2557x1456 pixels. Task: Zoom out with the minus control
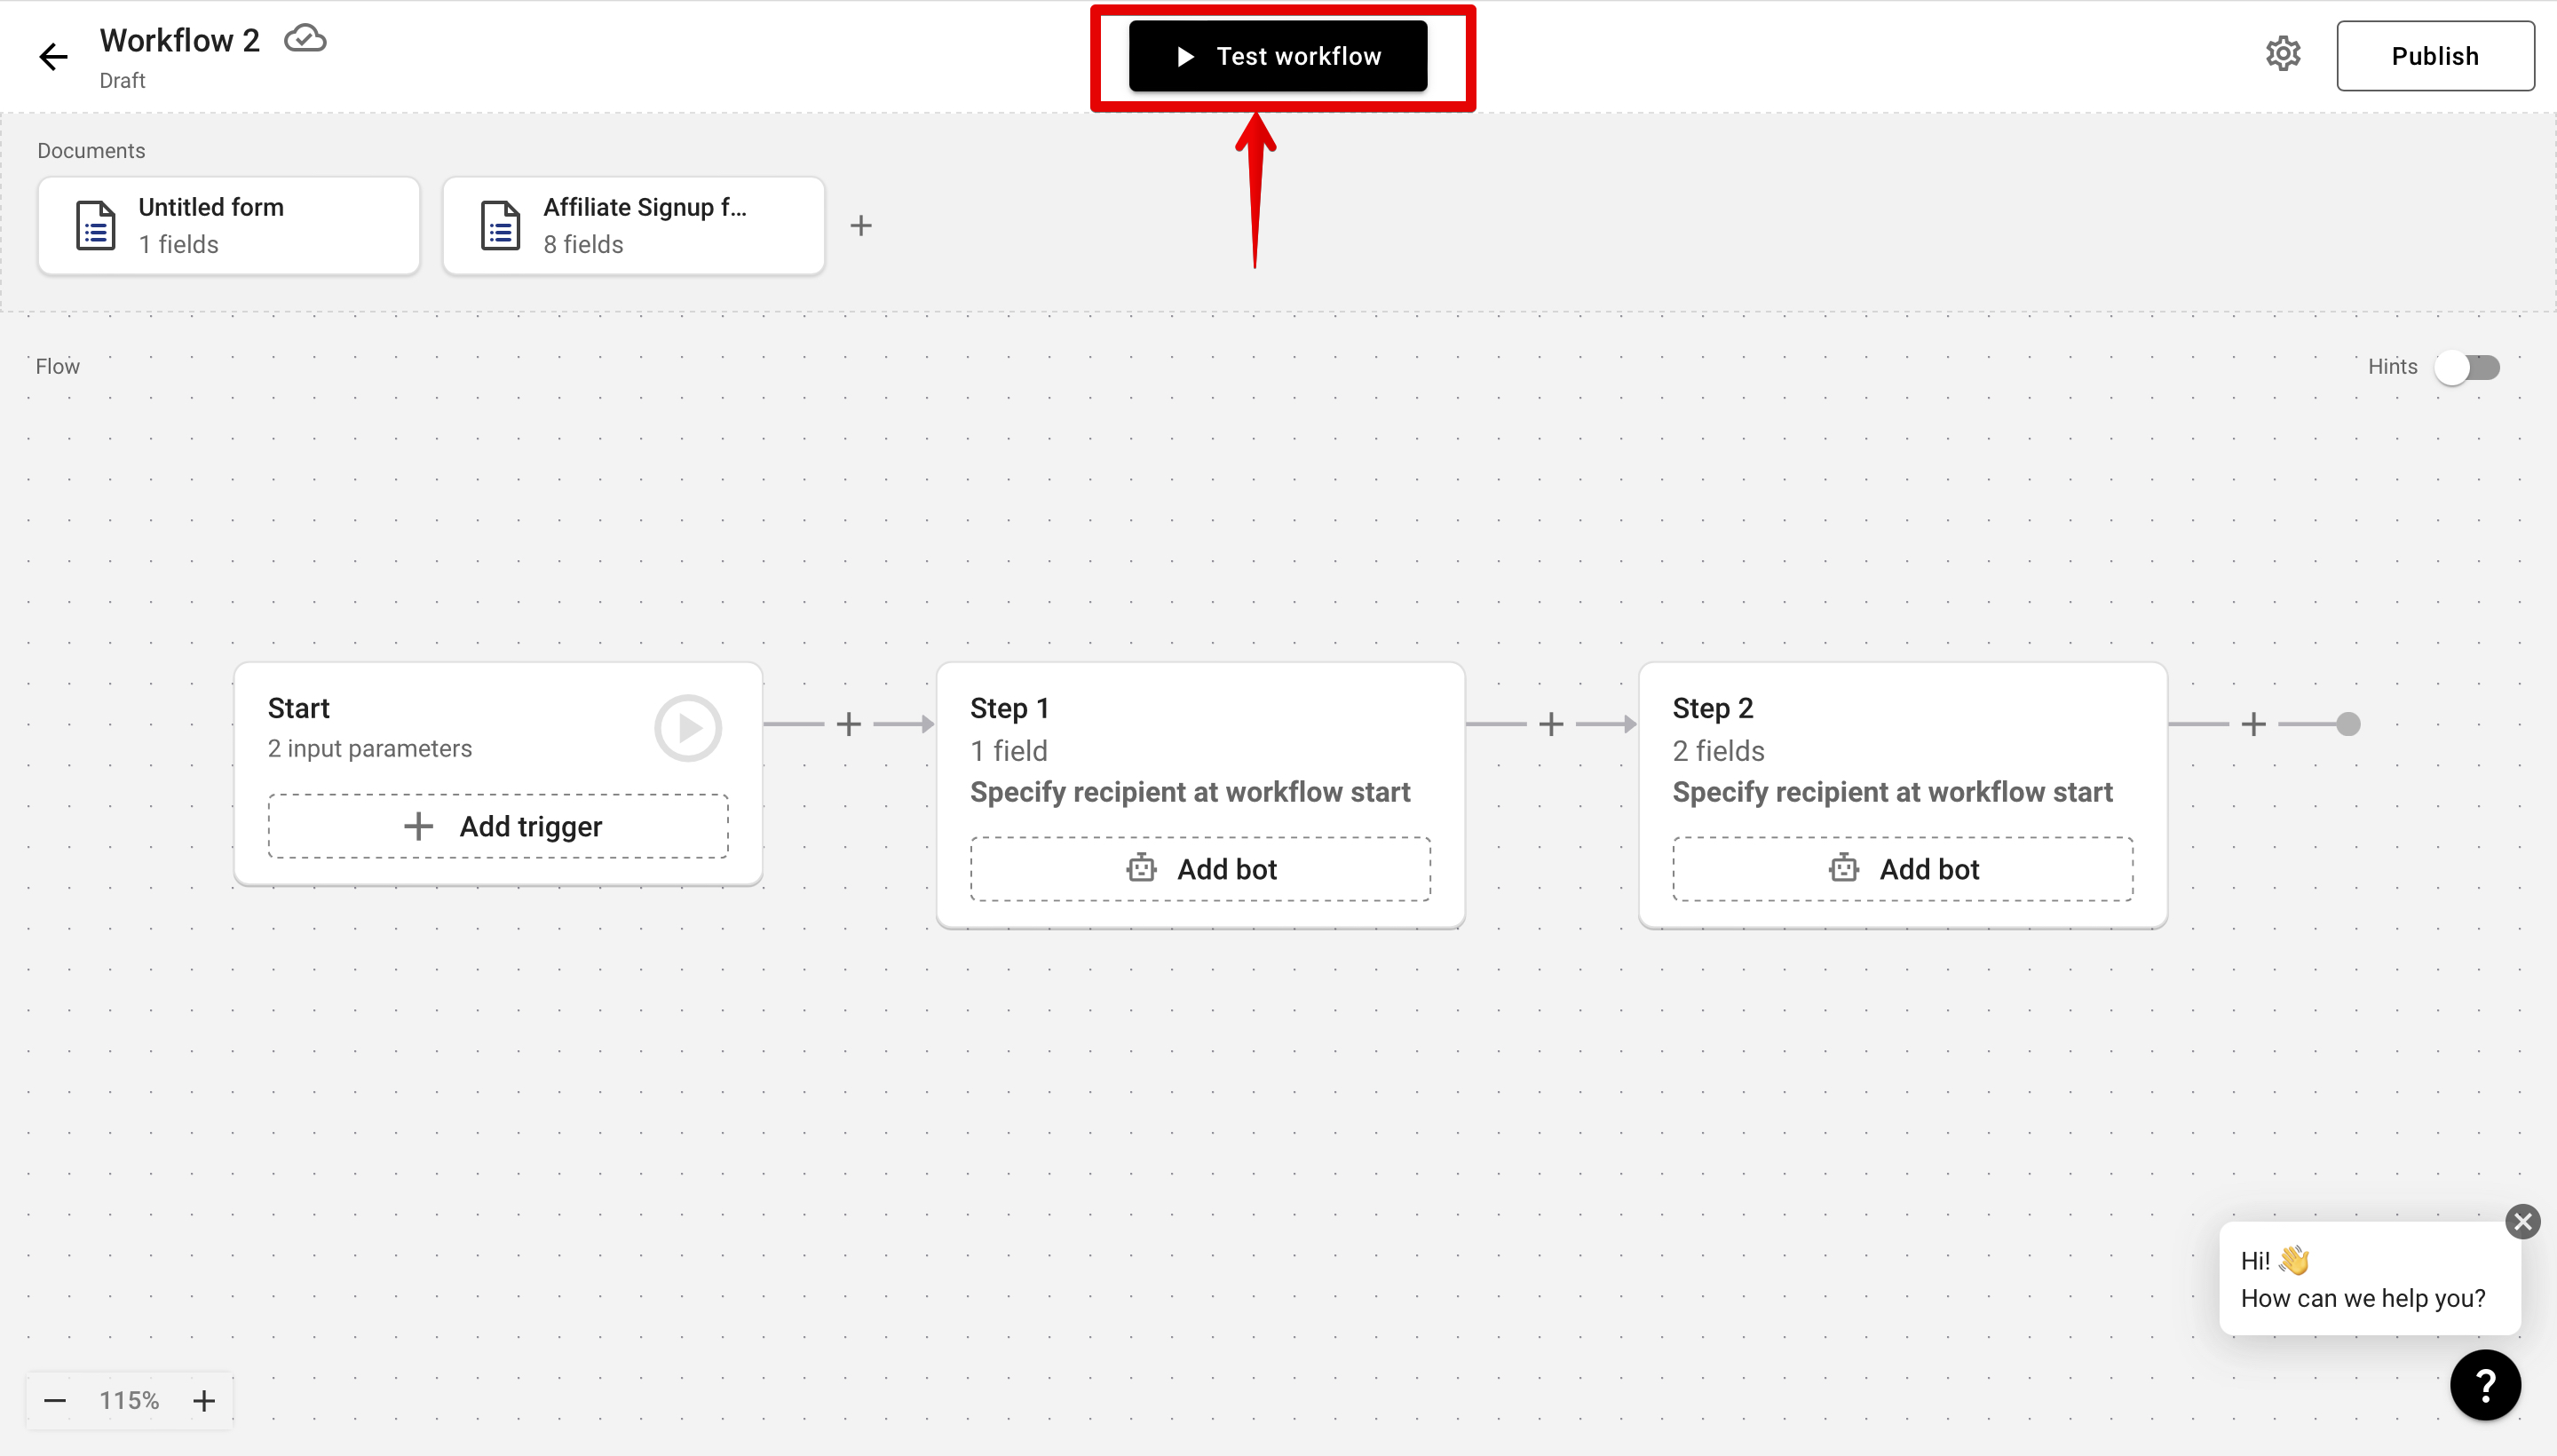(x=55, y=1400)
